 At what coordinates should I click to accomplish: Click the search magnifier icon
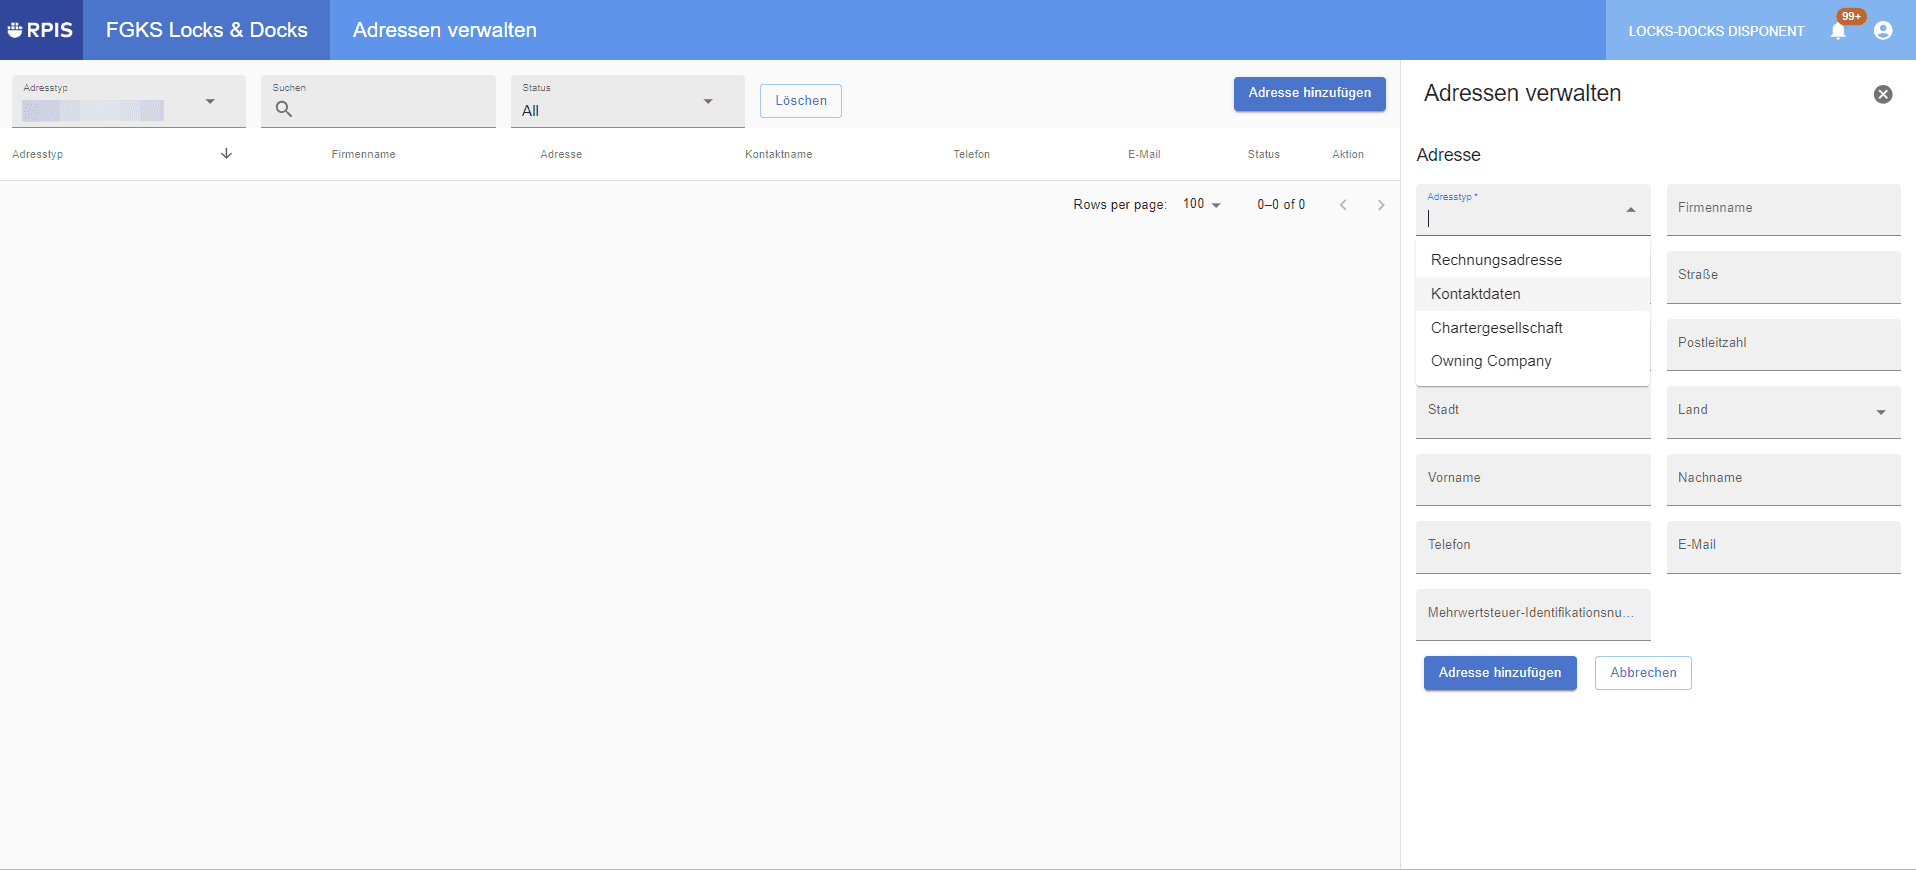pyautogui.click(x=284, y=109)
